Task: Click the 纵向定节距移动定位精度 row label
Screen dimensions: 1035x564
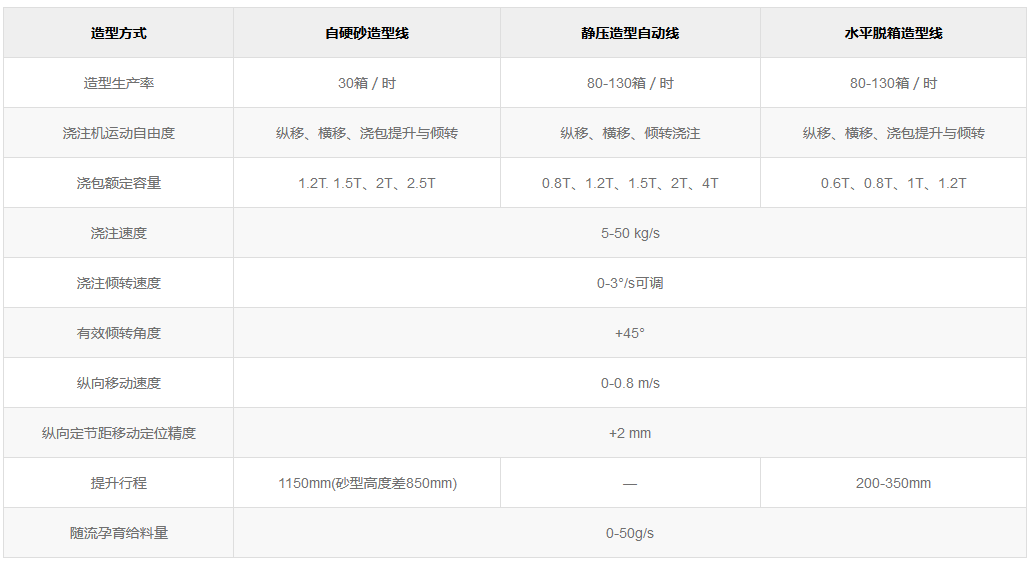Action: [x=118, y=433]
